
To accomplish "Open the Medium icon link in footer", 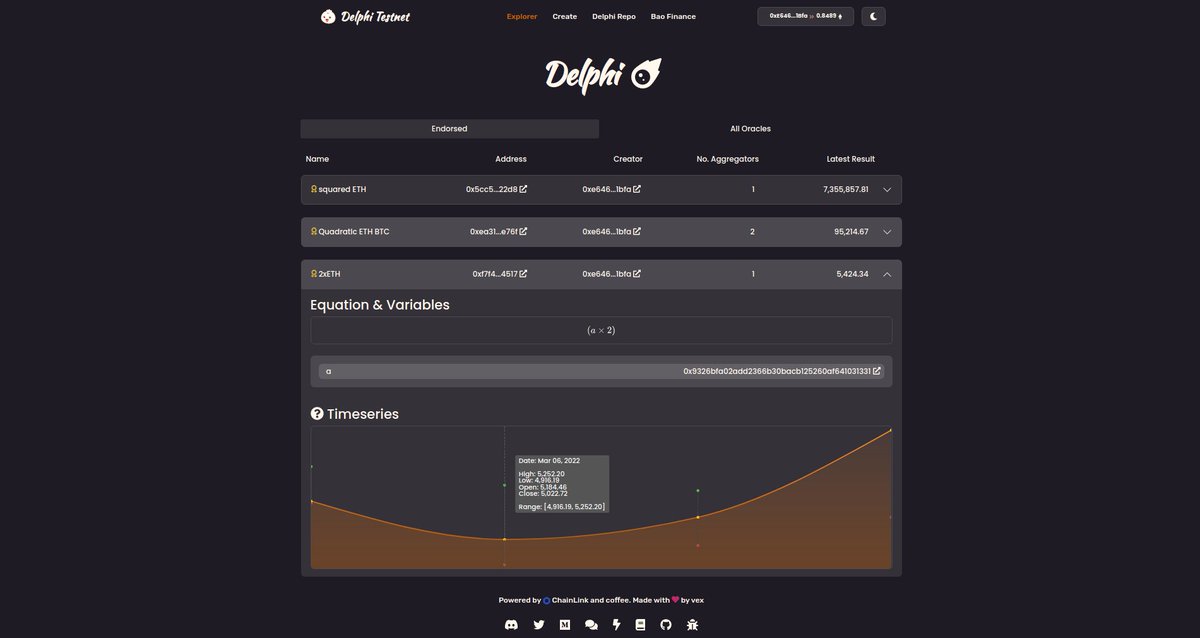I will [x=565, y=624].
